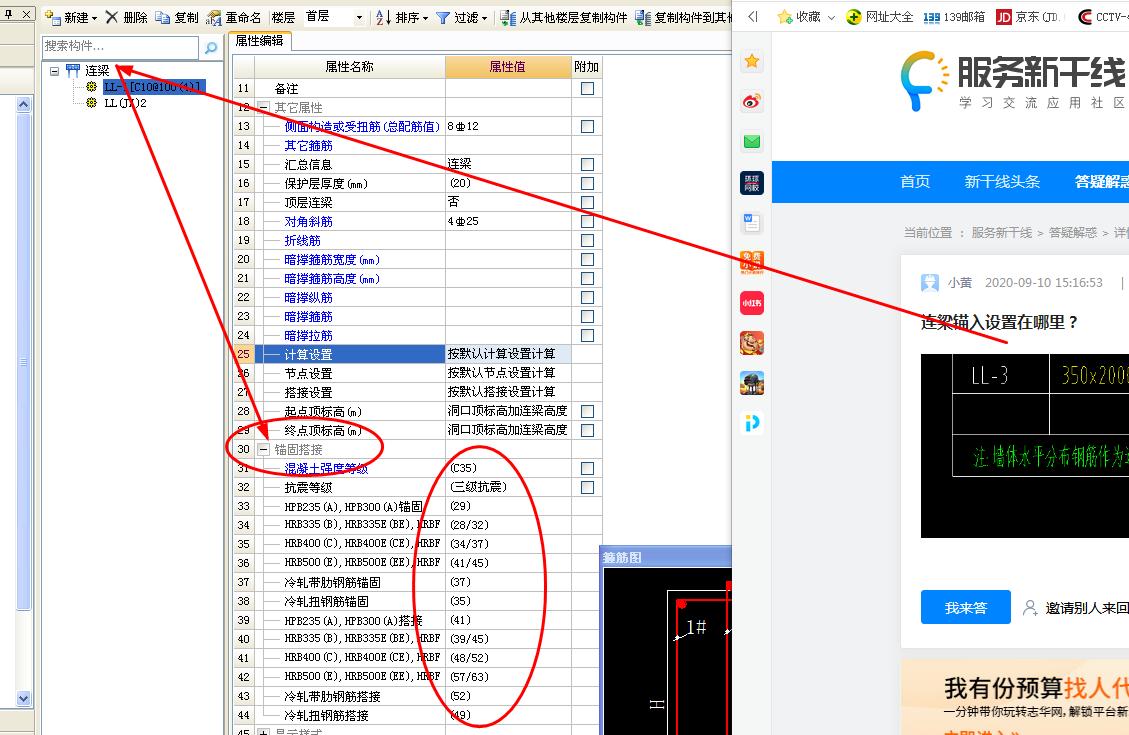The image size is (1129, 735).
Task: Click the 环球网校 sidebar icon
Action: tap(752, 182)
